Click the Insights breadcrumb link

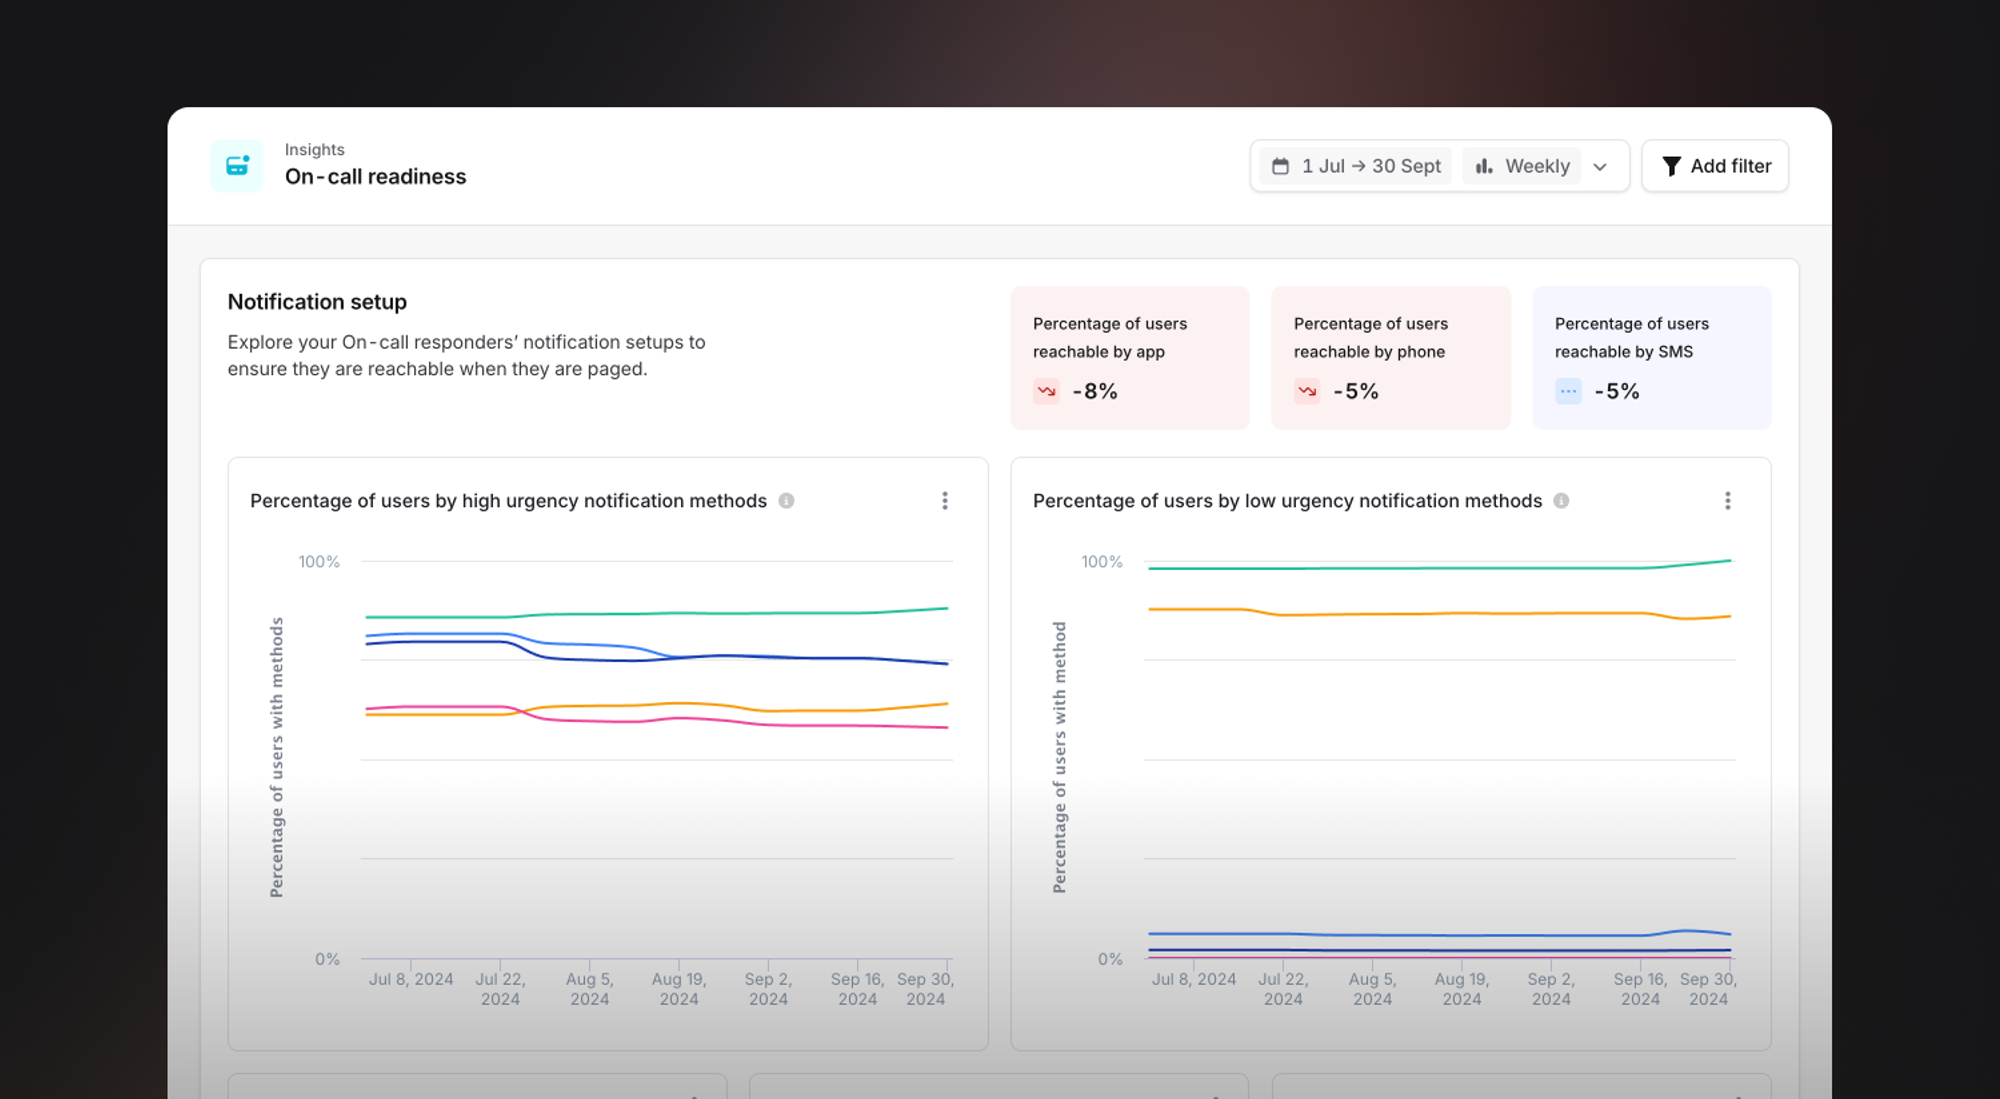(314, 149)
